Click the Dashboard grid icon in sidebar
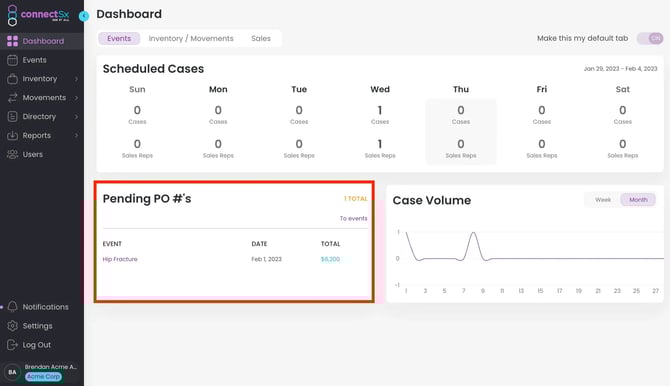 tap(12, 41)
